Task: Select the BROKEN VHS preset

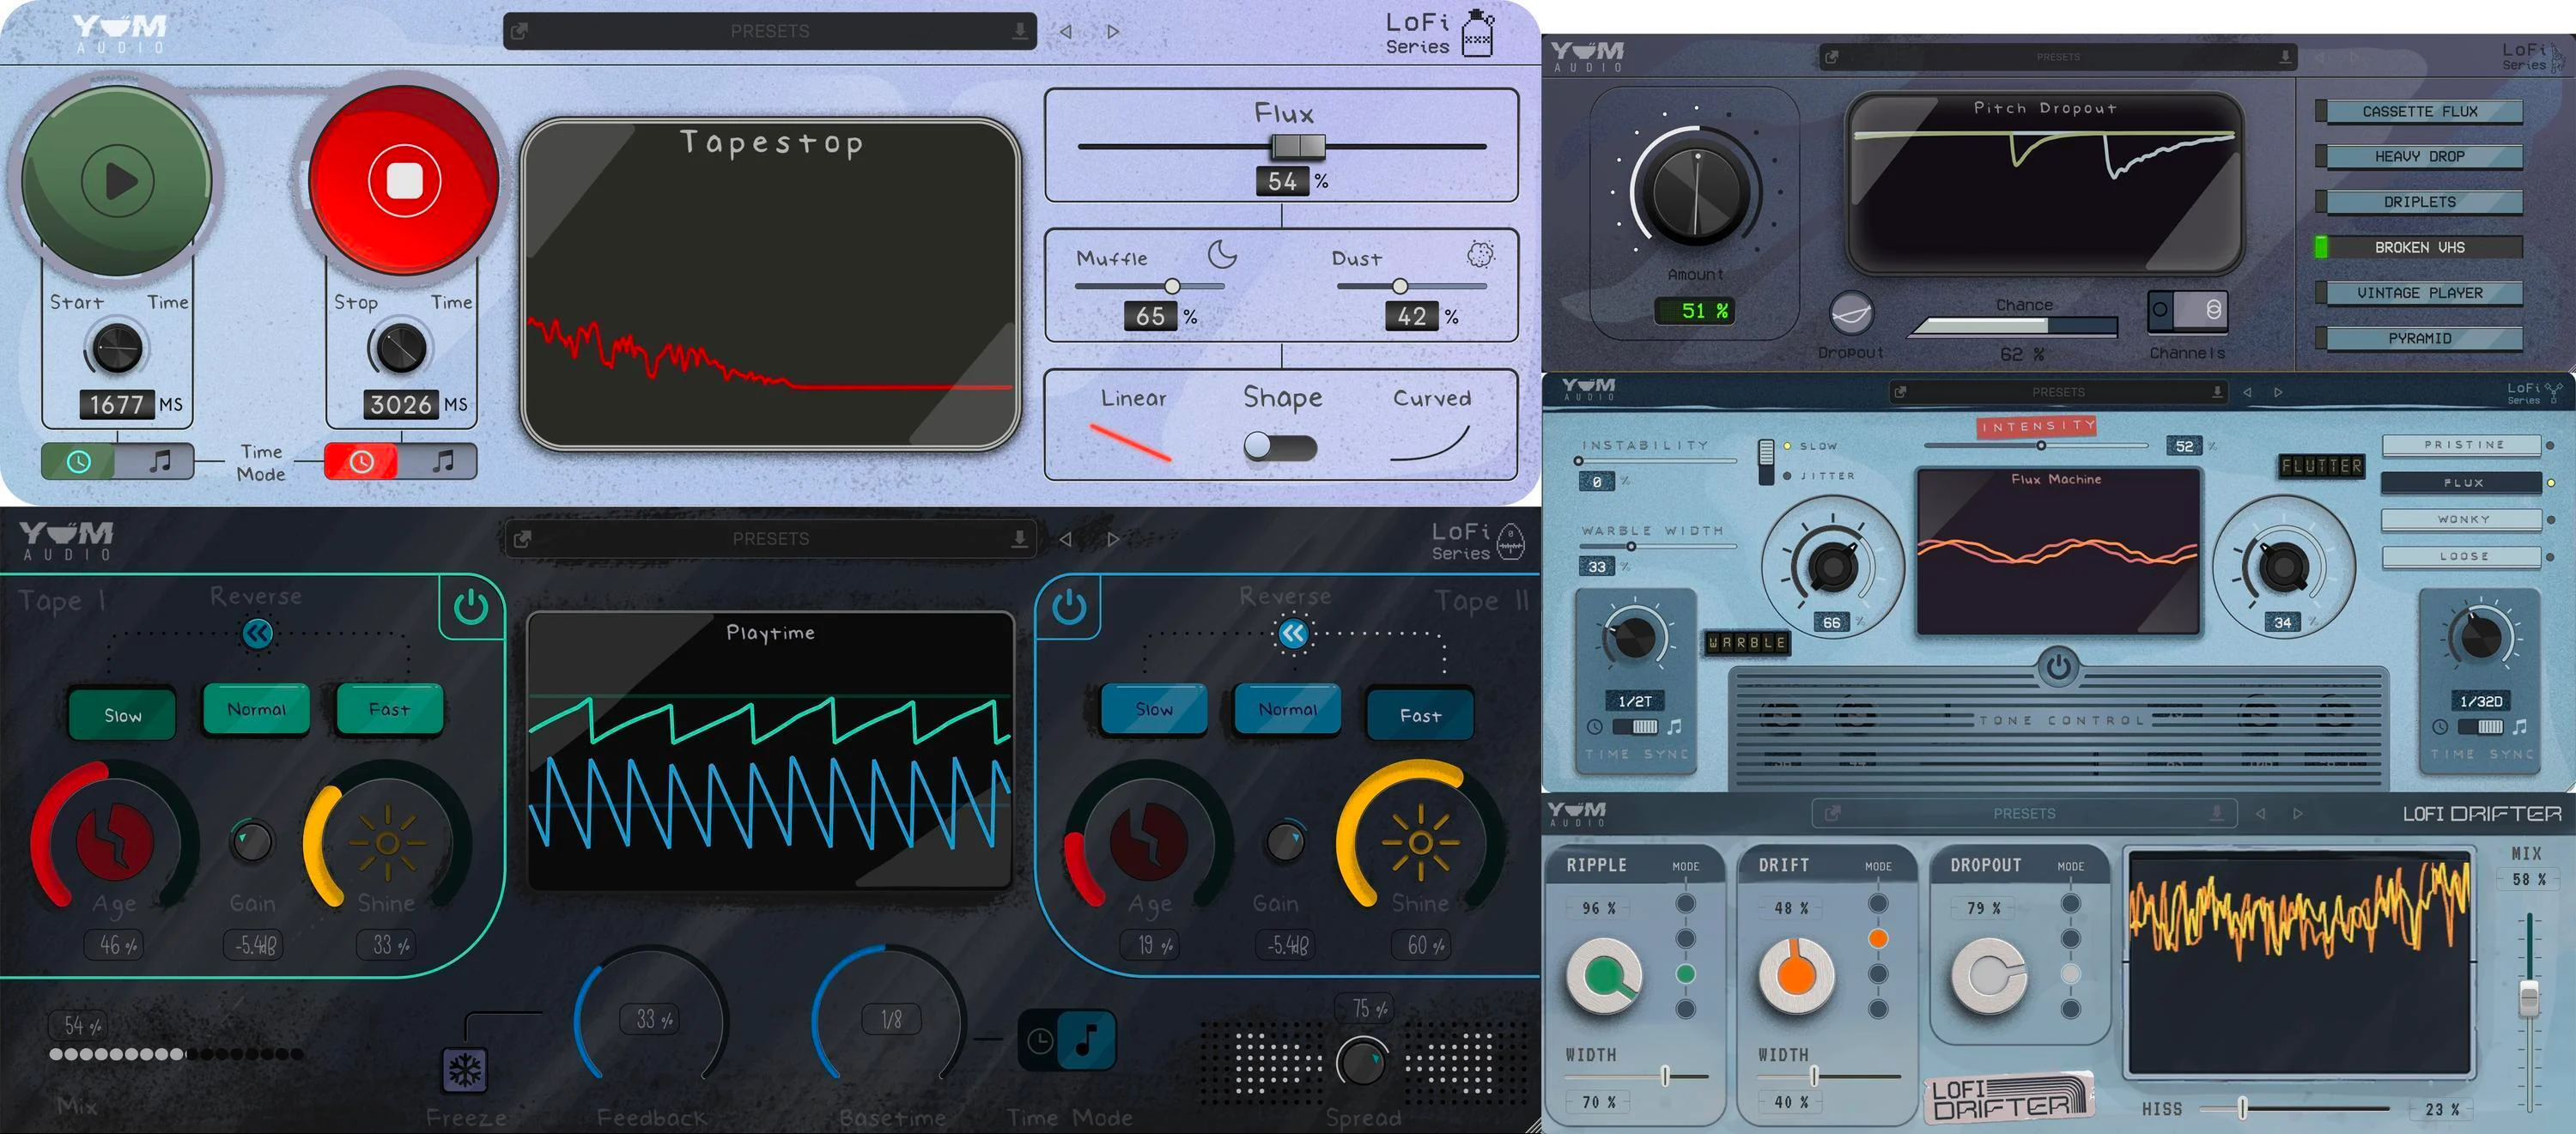Action: coord(2420,247)
